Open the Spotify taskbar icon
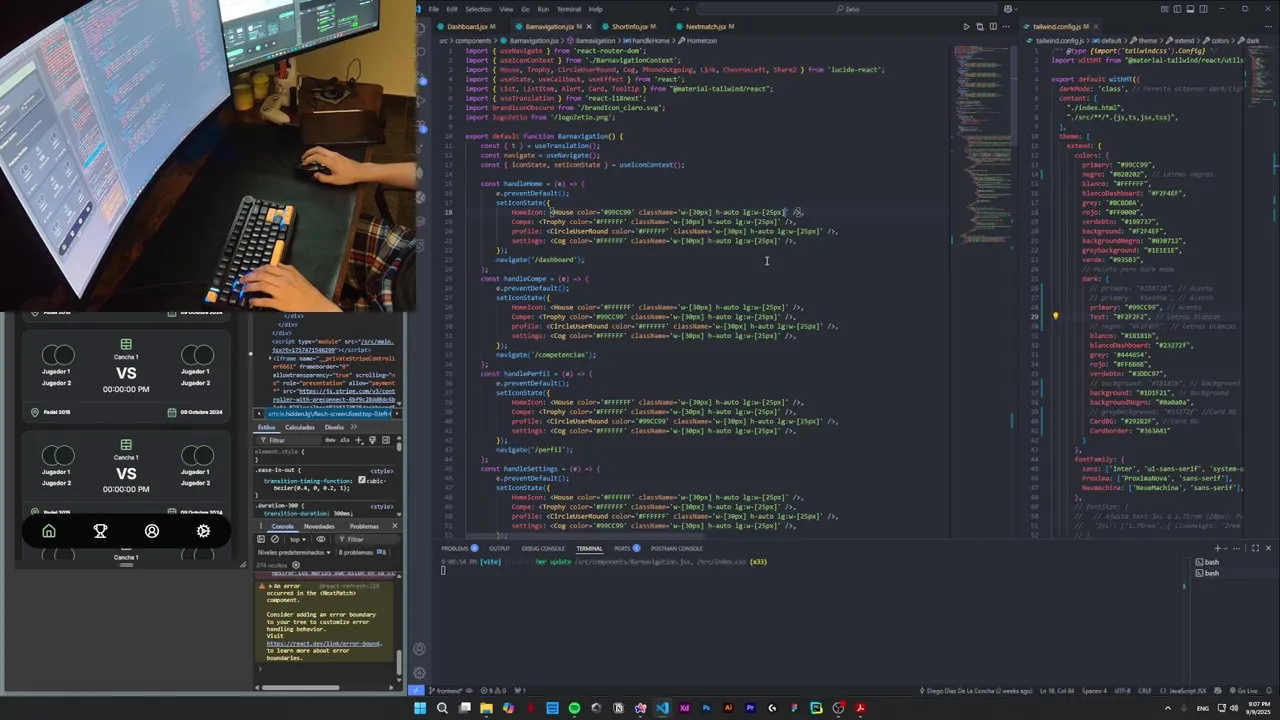 coord(574,708)
